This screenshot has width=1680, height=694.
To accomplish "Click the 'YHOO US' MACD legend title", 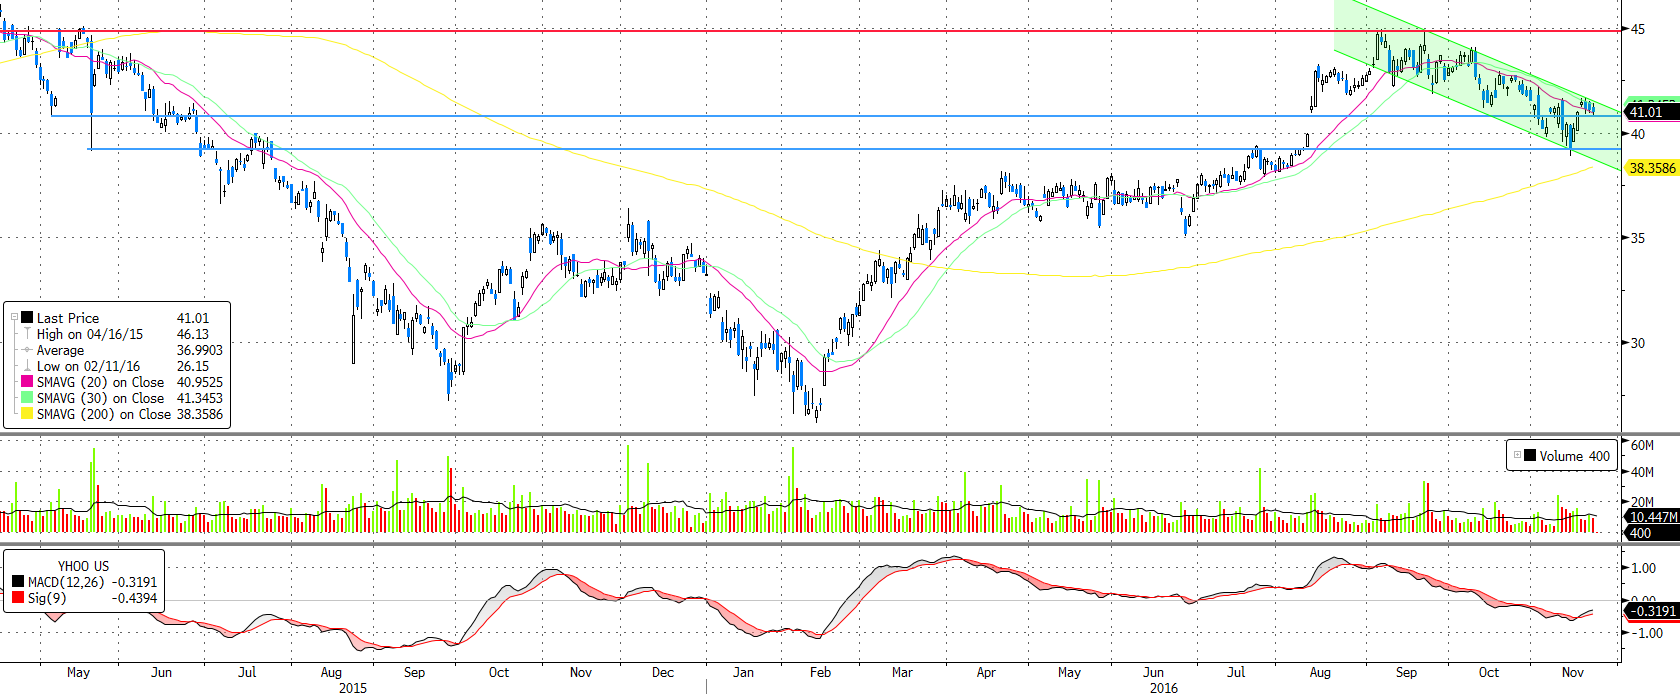I will 83,566.
